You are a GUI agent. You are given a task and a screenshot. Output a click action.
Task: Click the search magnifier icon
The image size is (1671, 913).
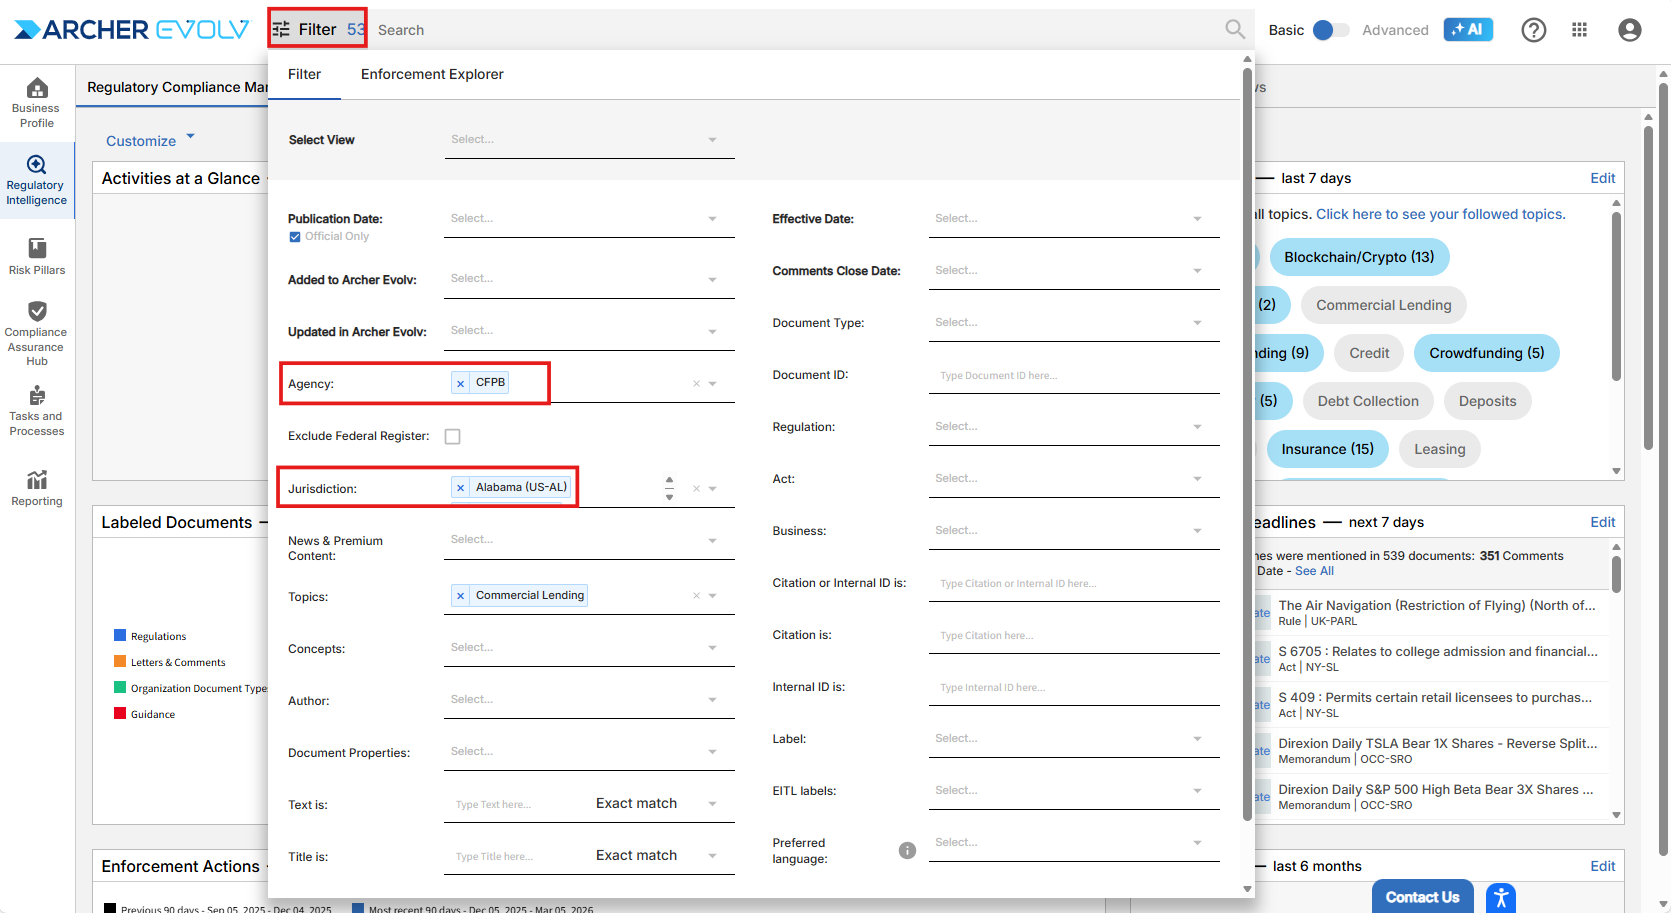[x=1235, y=30]
